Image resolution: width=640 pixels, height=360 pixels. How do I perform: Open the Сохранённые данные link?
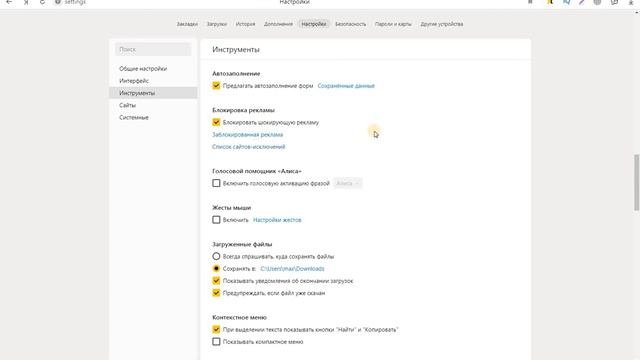coord(346,86)
